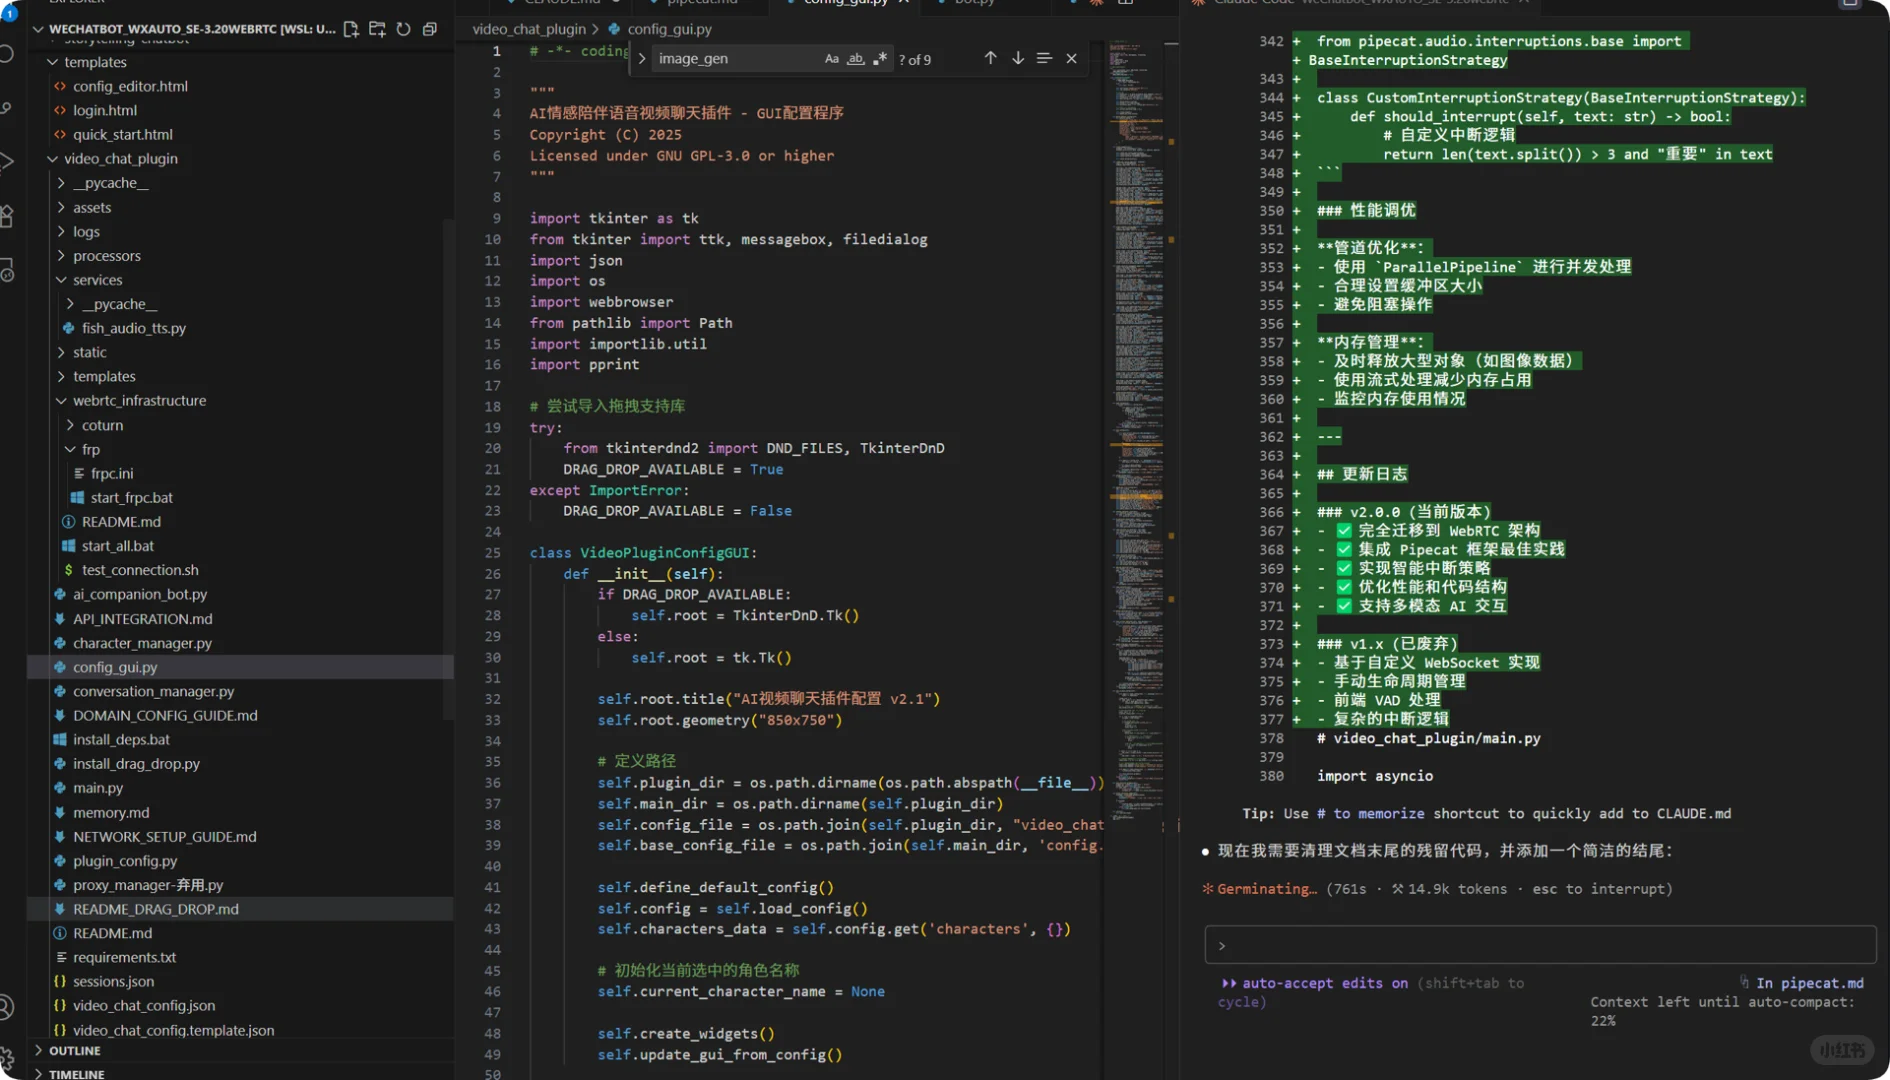Image resolution: width=1890 pixels, height=1080 pixels.
Task: Expand the processors folder
Action: click(x=61, y=255)
